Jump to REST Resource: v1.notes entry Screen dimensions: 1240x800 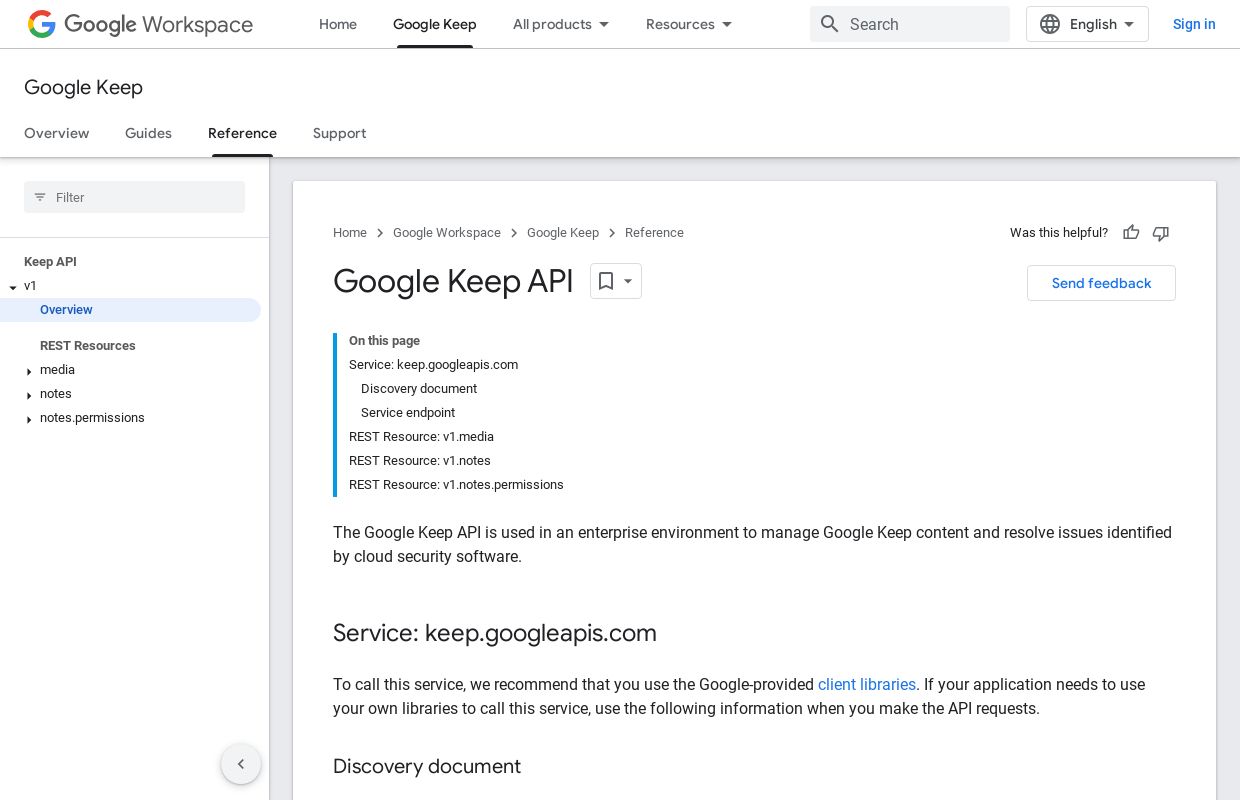(x=420, y=461)
